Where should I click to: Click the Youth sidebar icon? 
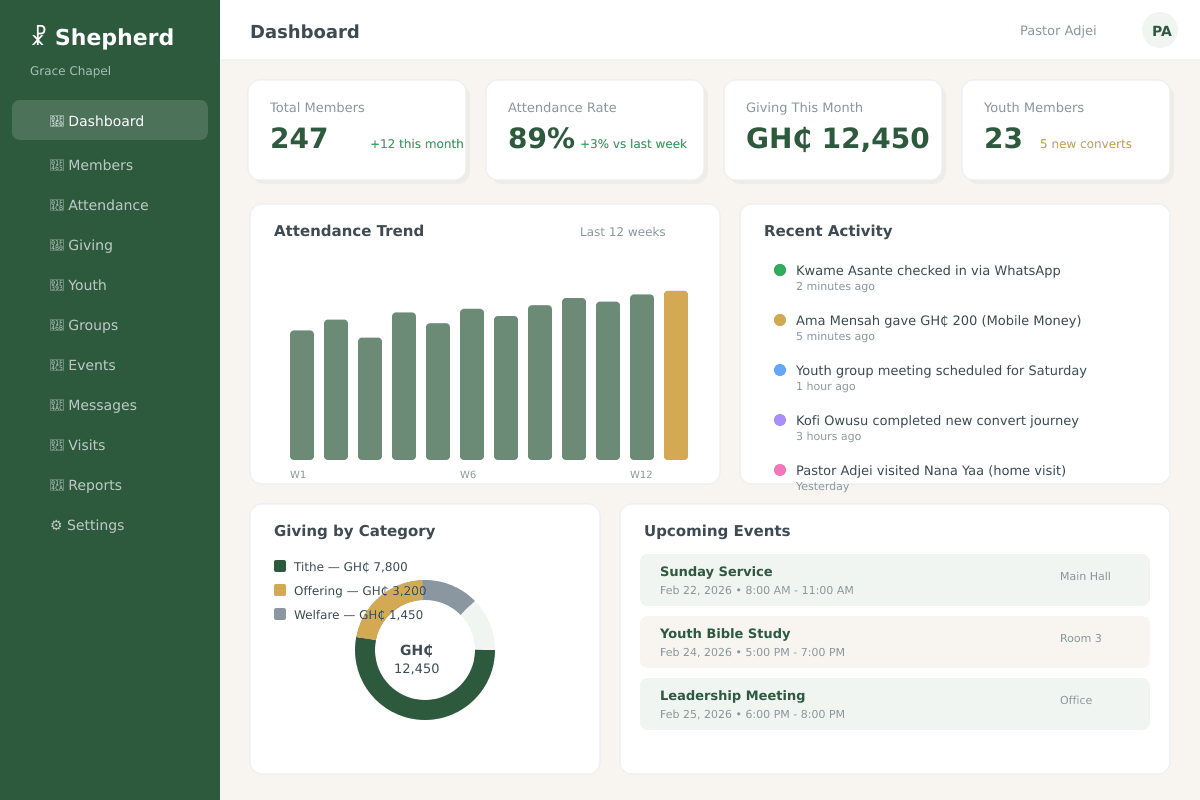coord(56,285)
